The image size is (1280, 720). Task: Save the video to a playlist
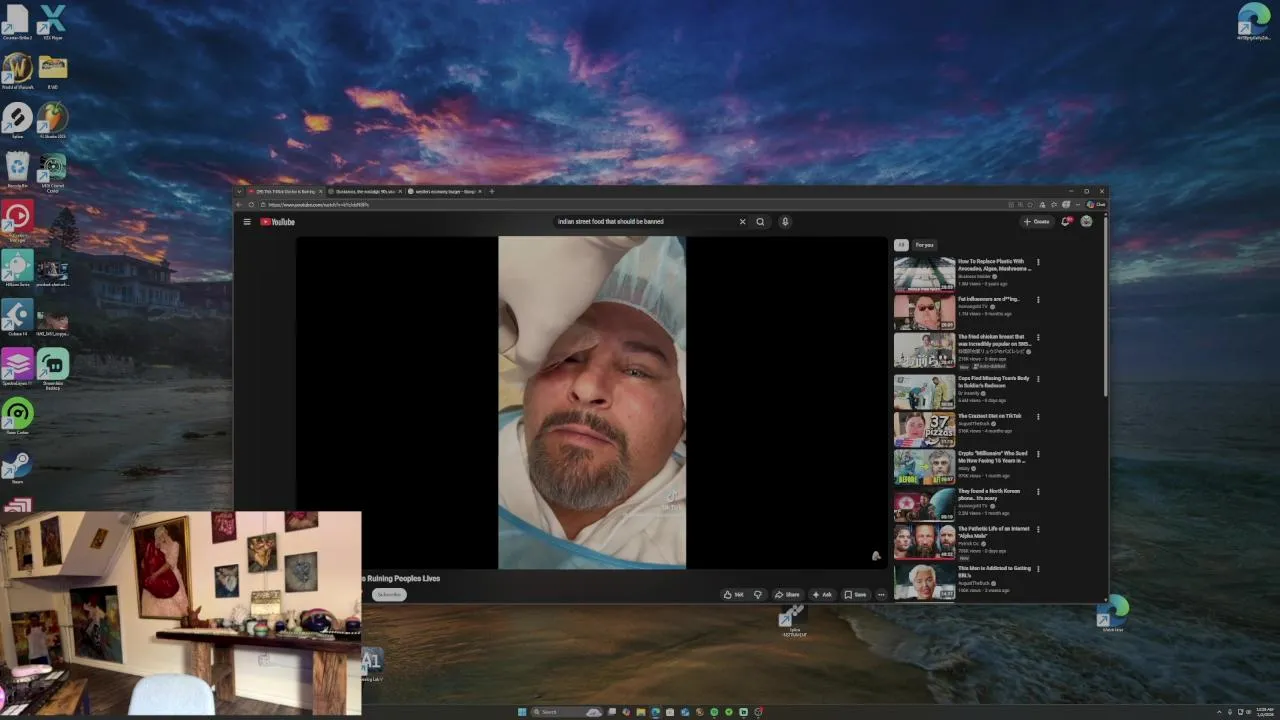point(855,594)
